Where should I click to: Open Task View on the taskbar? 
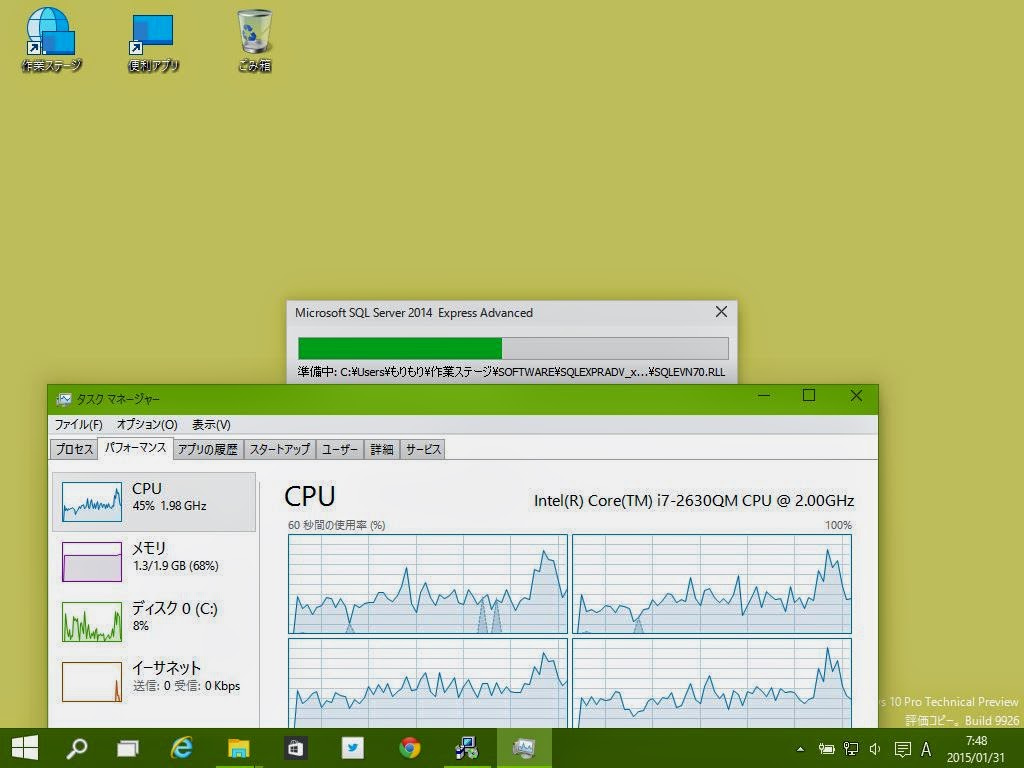(x=127, y=748)
